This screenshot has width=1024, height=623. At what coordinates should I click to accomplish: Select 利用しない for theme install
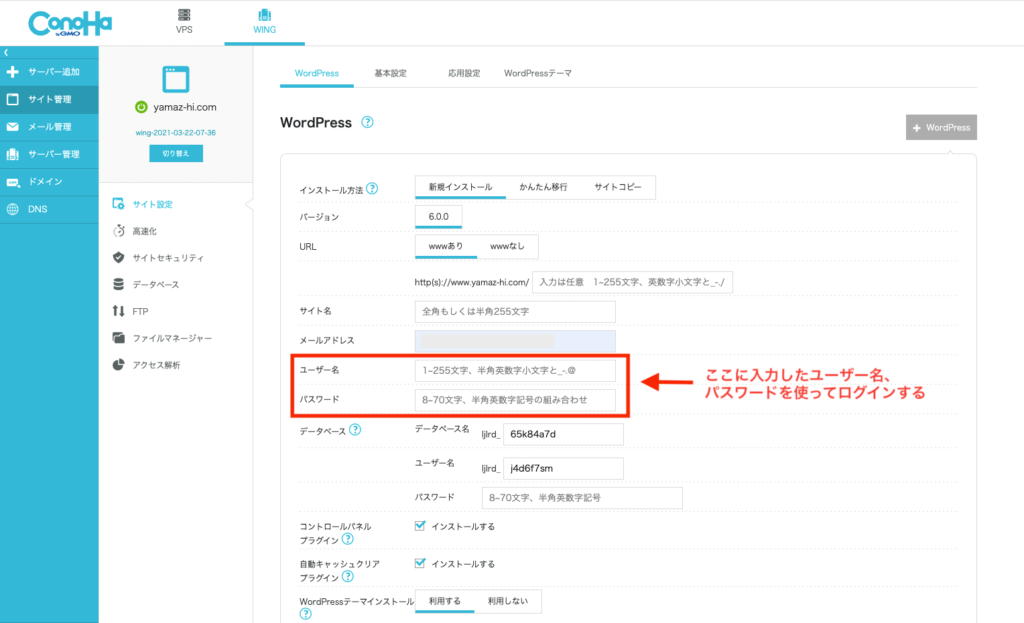(x=508, y=601)
